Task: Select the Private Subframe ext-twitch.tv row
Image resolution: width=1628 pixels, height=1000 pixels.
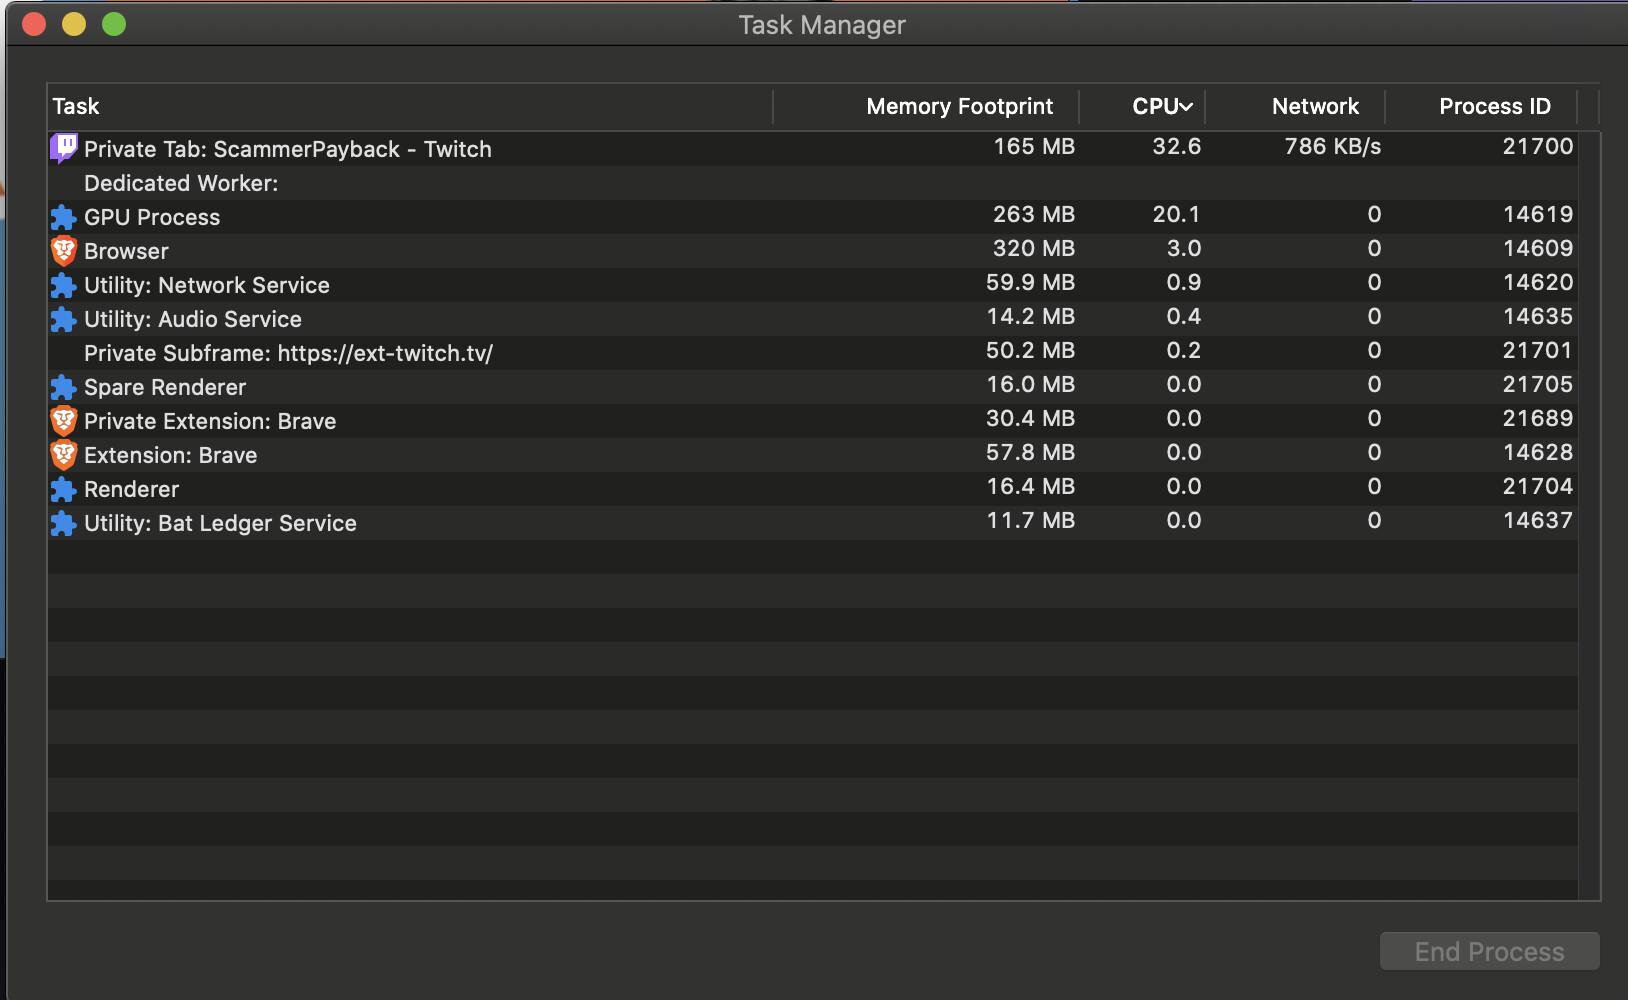Action: 813,353
